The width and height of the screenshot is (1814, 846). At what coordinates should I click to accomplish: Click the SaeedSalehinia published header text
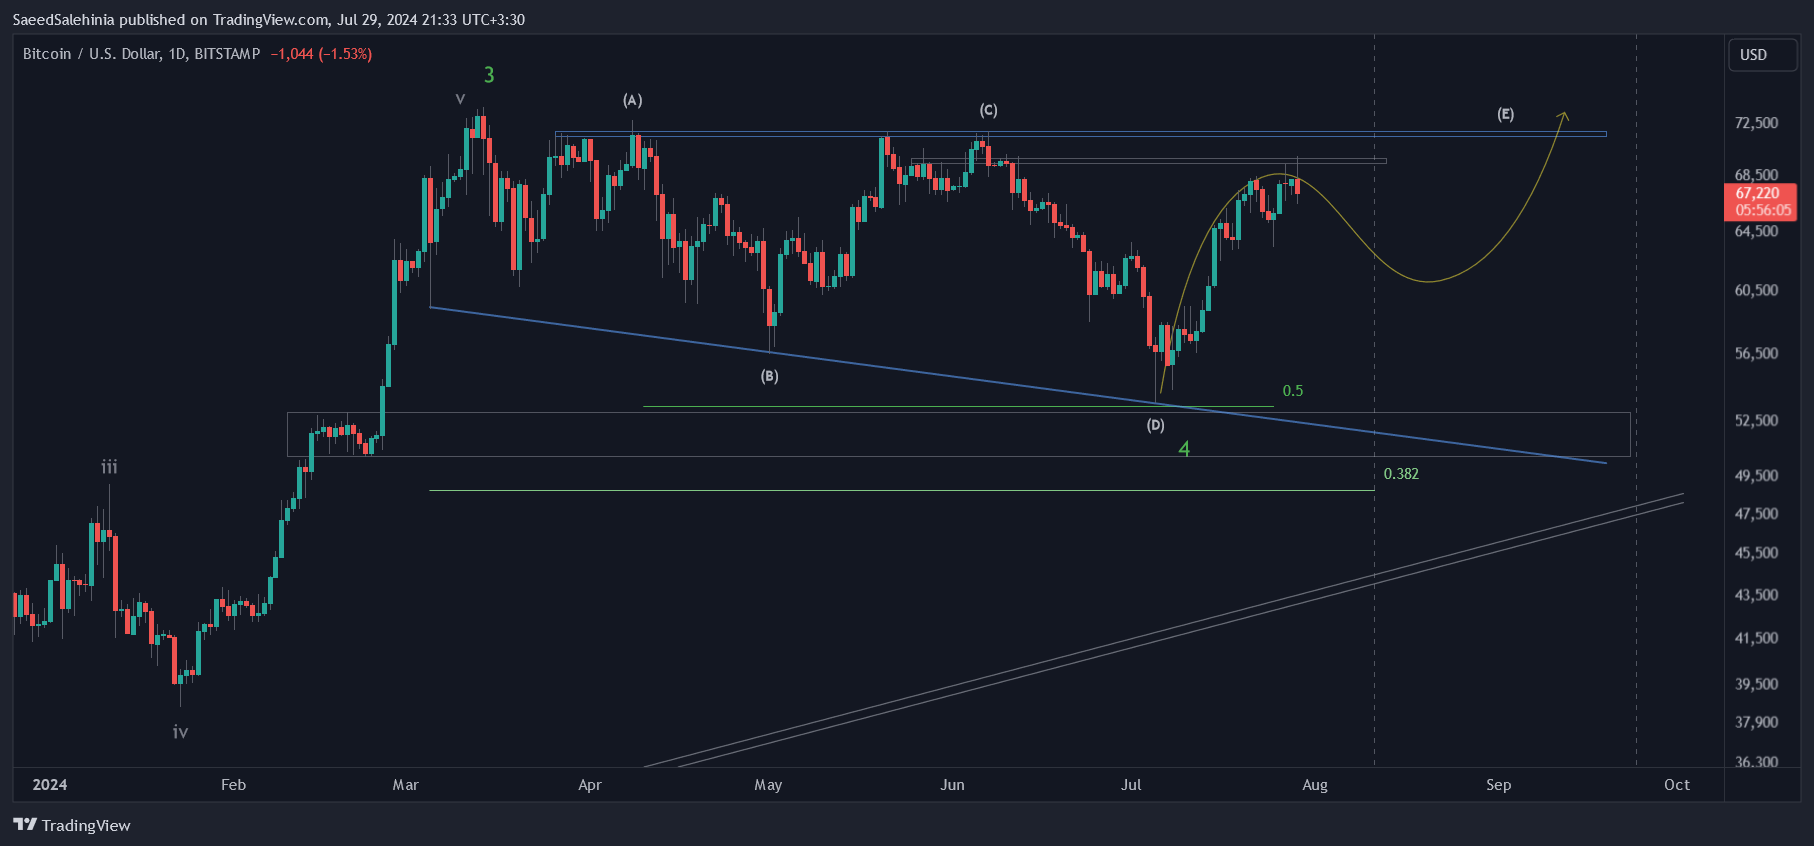(x=268, y=19)
